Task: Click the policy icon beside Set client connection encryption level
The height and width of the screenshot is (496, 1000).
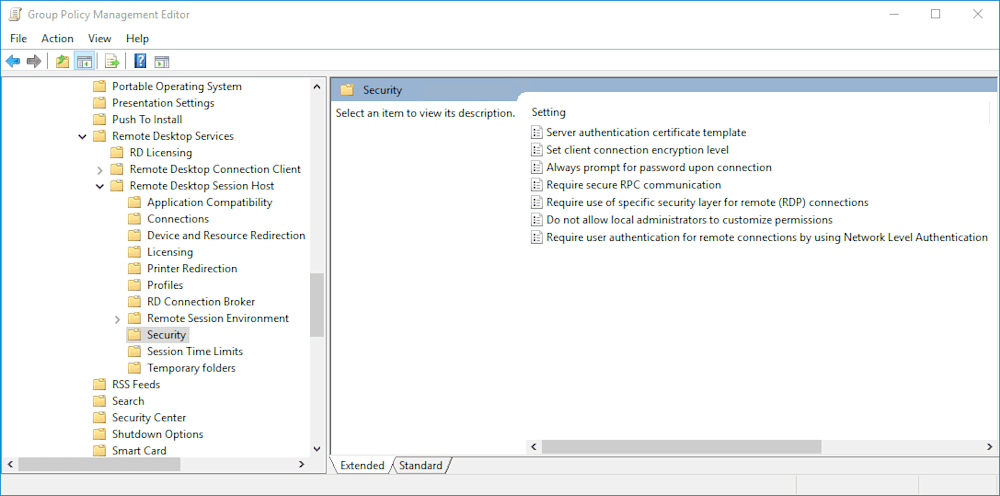Action: click(x=536, y=150)
